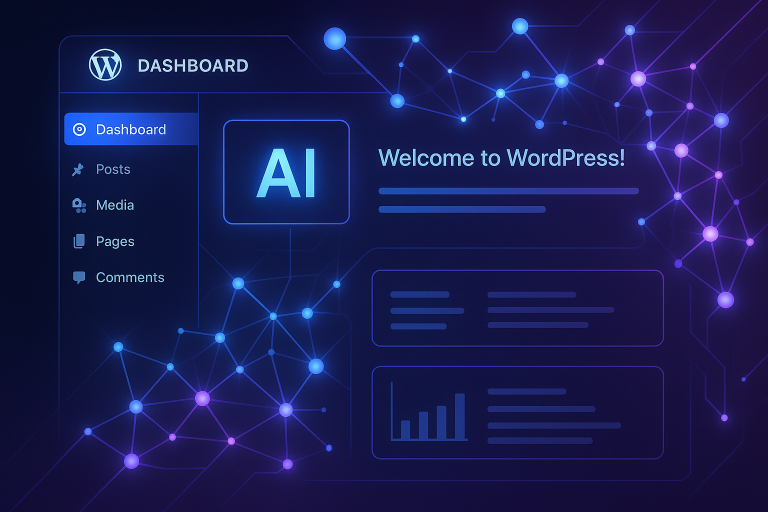Click the Media library icon
Screen dimensions: 768x512
tap(79, 205)
